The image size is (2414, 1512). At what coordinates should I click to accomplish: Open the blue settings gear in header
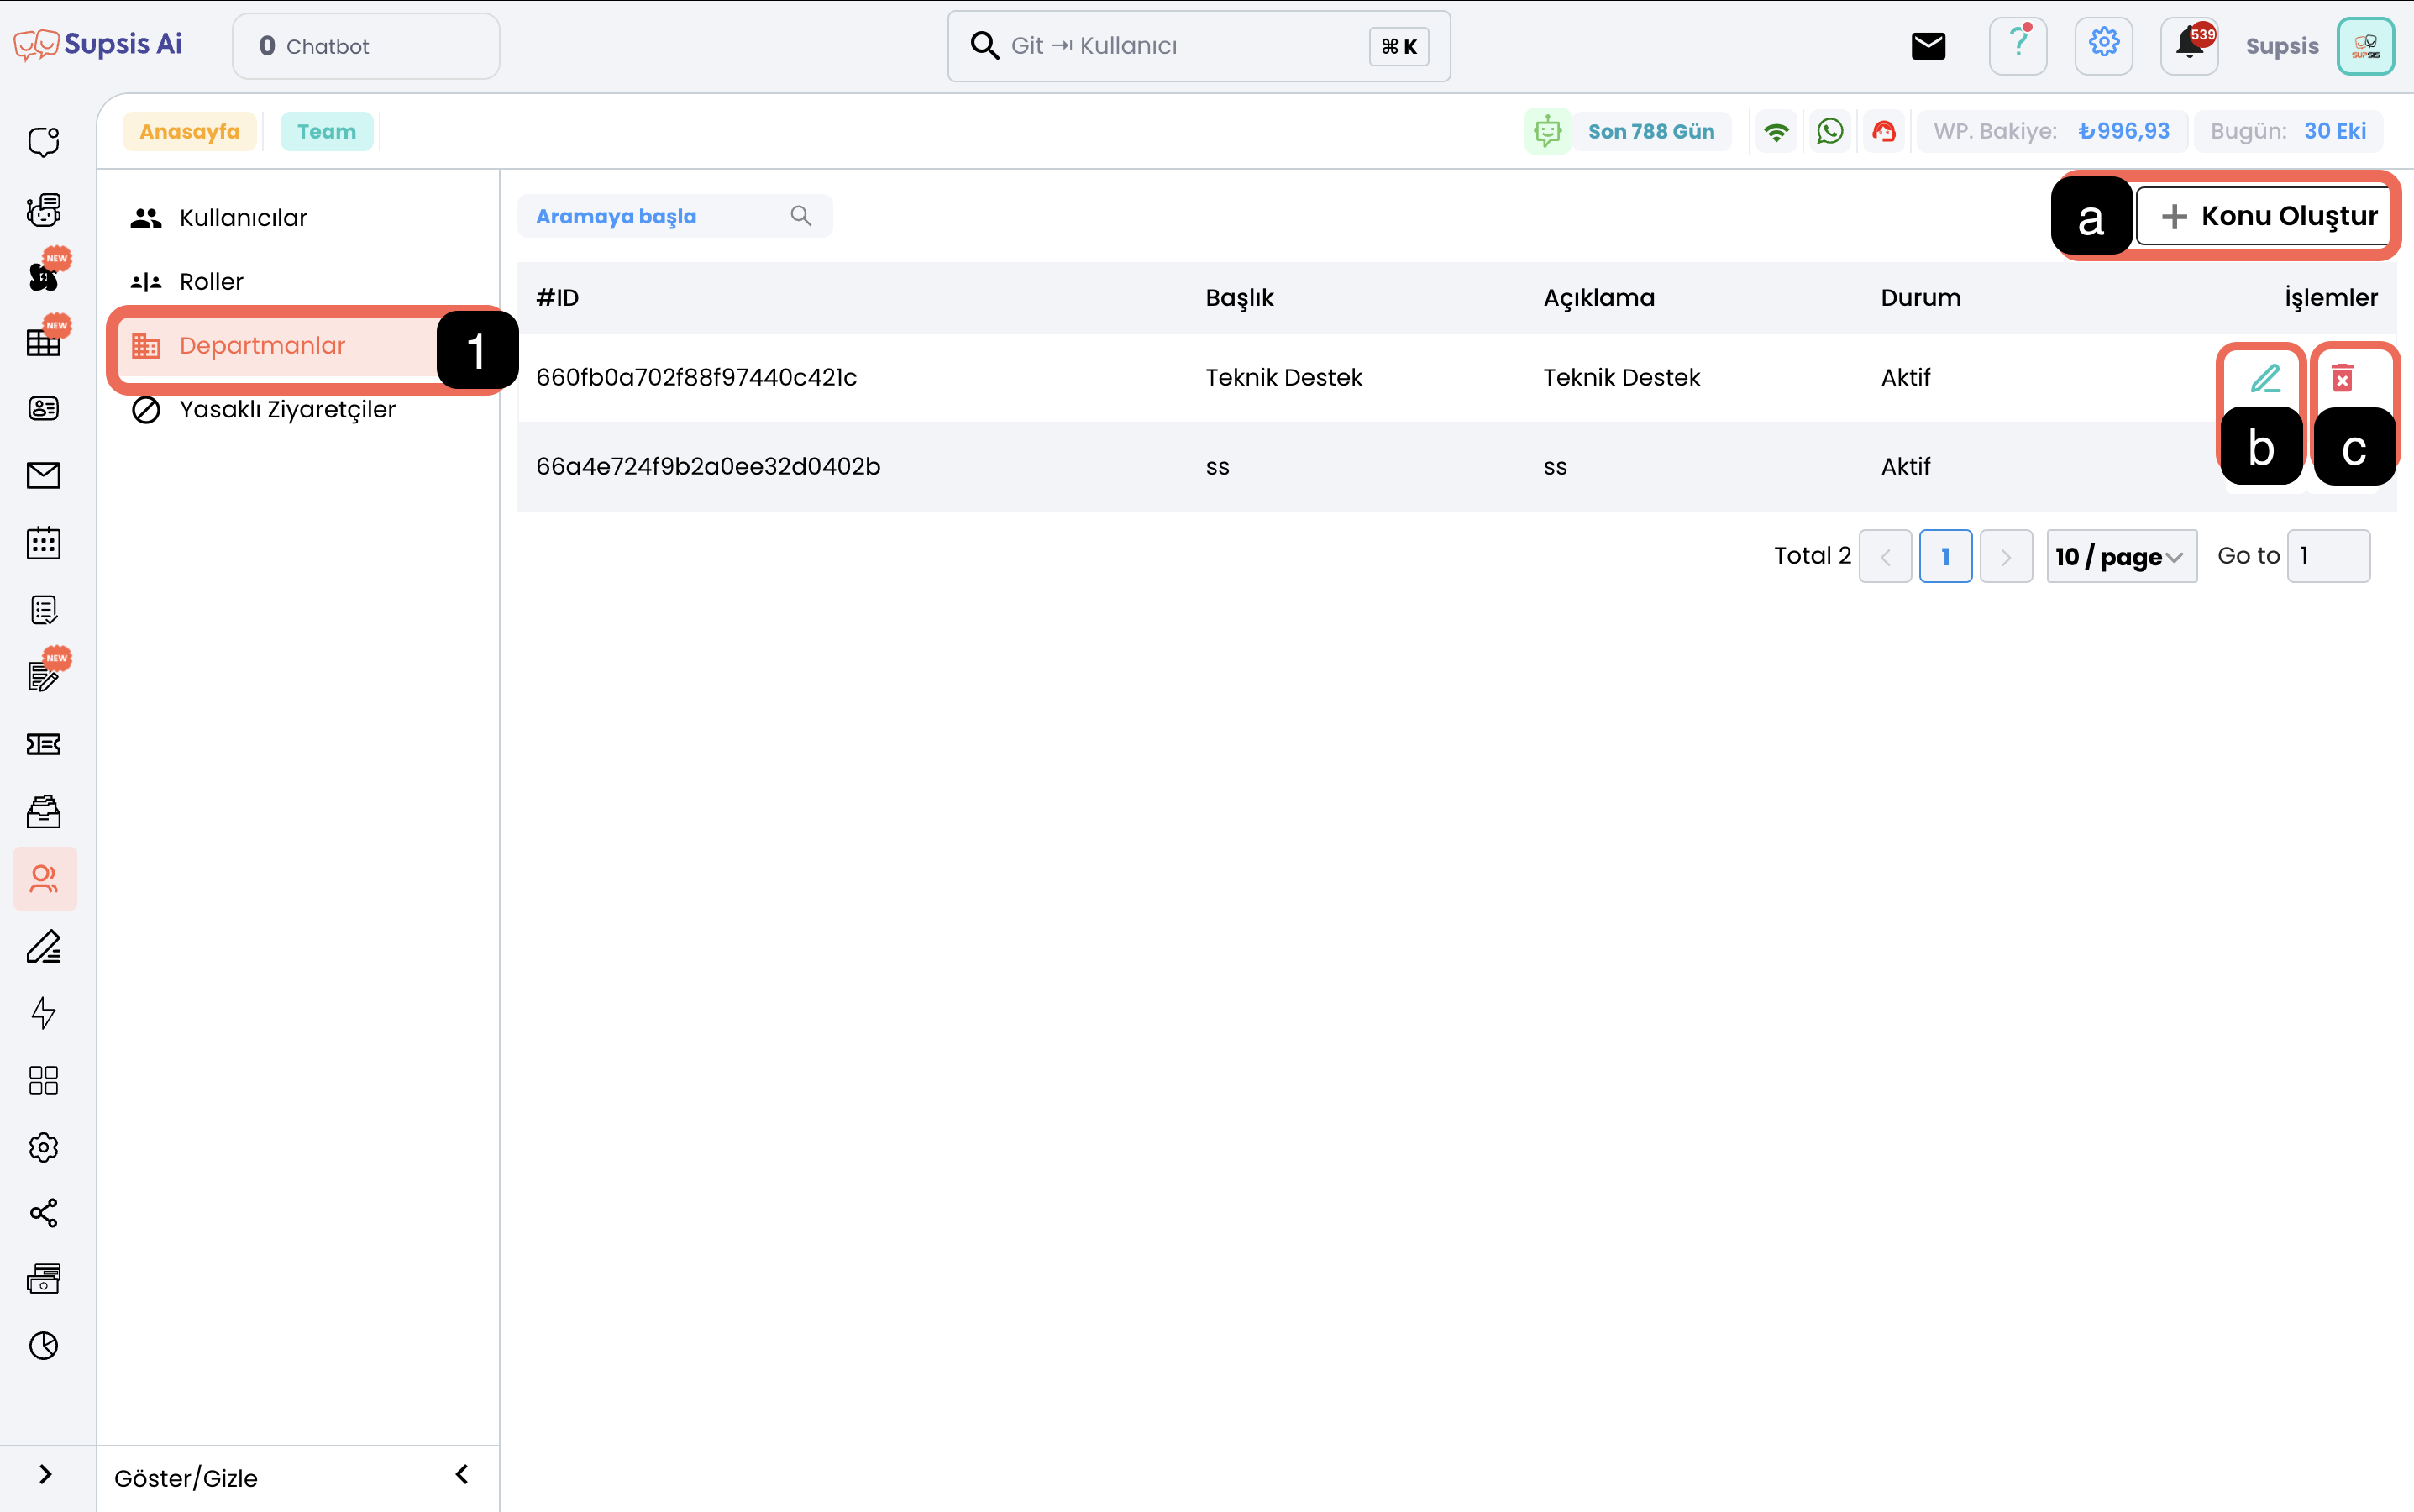[2103, 45]
